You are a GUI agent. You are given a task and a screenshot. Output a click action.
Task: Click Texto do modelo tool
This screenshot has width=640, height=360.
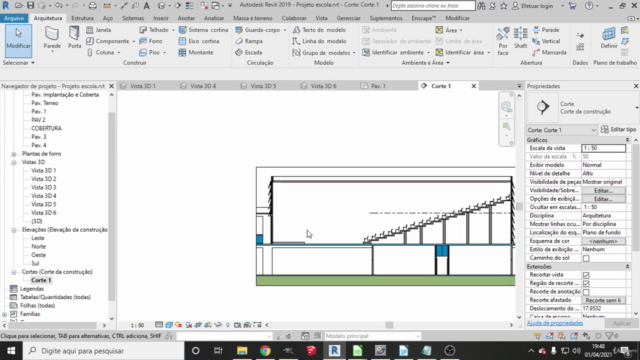coord(319,30)
